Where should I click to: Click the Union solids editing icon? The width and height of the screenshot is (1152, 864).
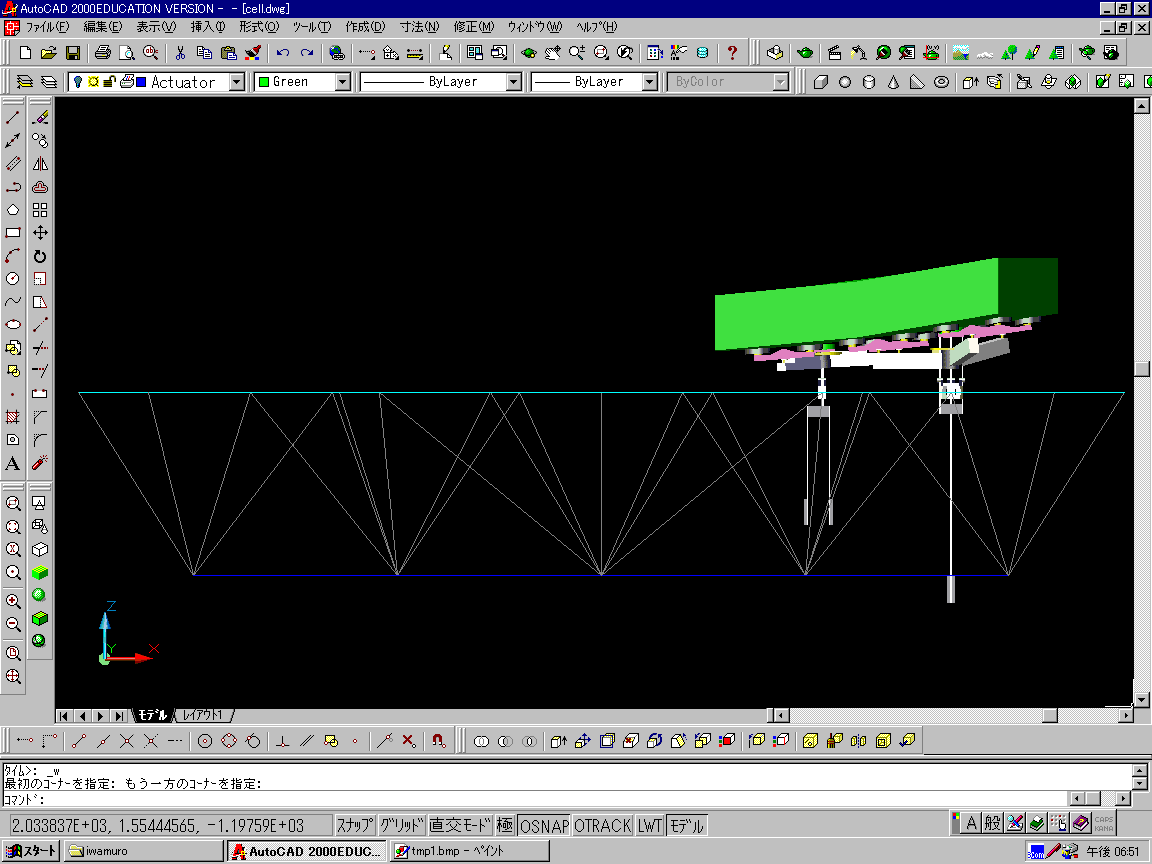click(481, 741)
